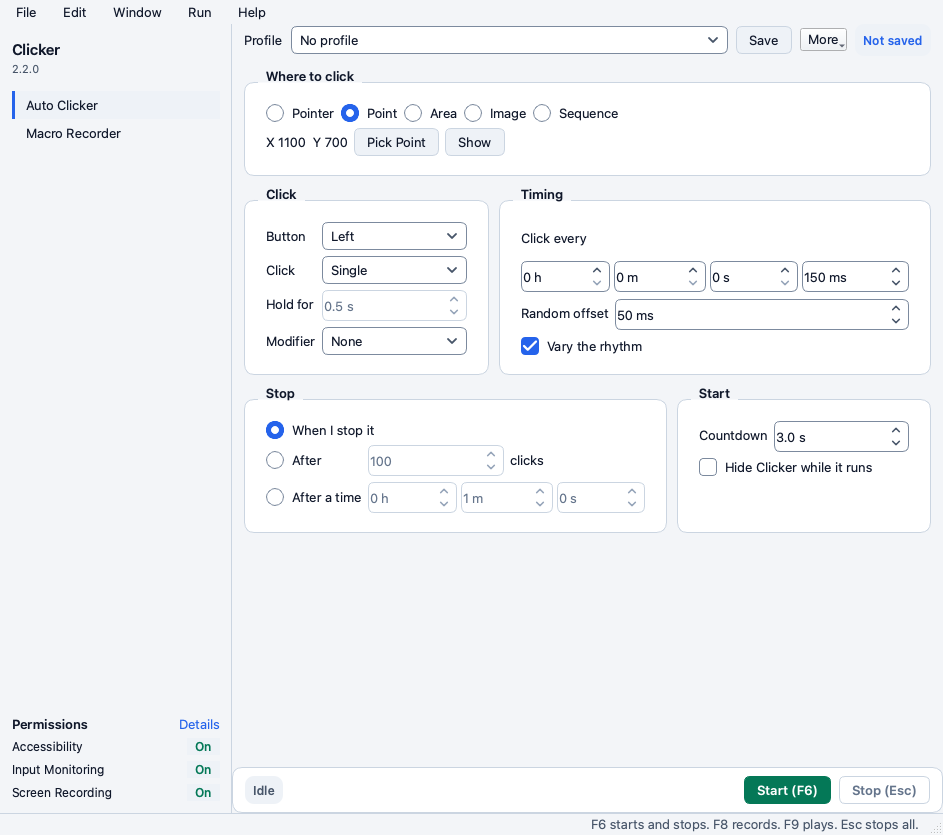Click the Accessibility permission On status

(203, 747)
